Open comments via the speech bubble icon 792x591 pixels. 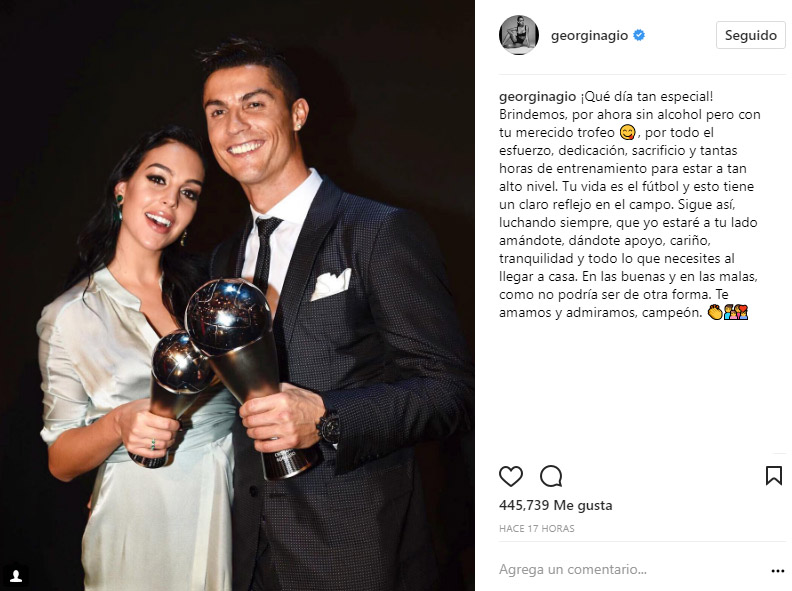551,476
